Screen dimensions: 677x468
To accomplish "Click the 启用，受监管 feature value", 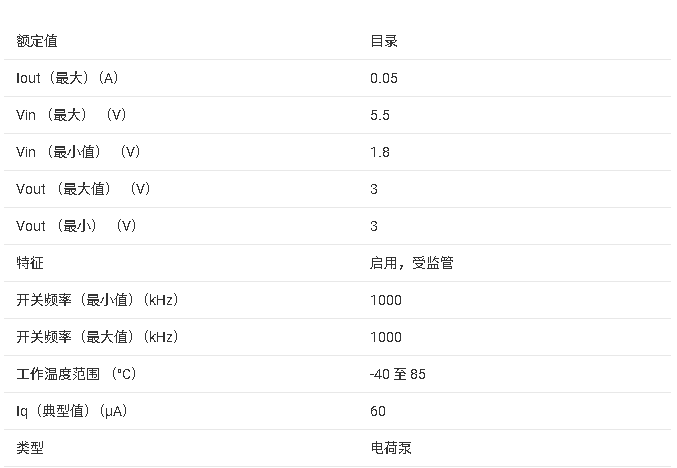I will click(412, 263).
